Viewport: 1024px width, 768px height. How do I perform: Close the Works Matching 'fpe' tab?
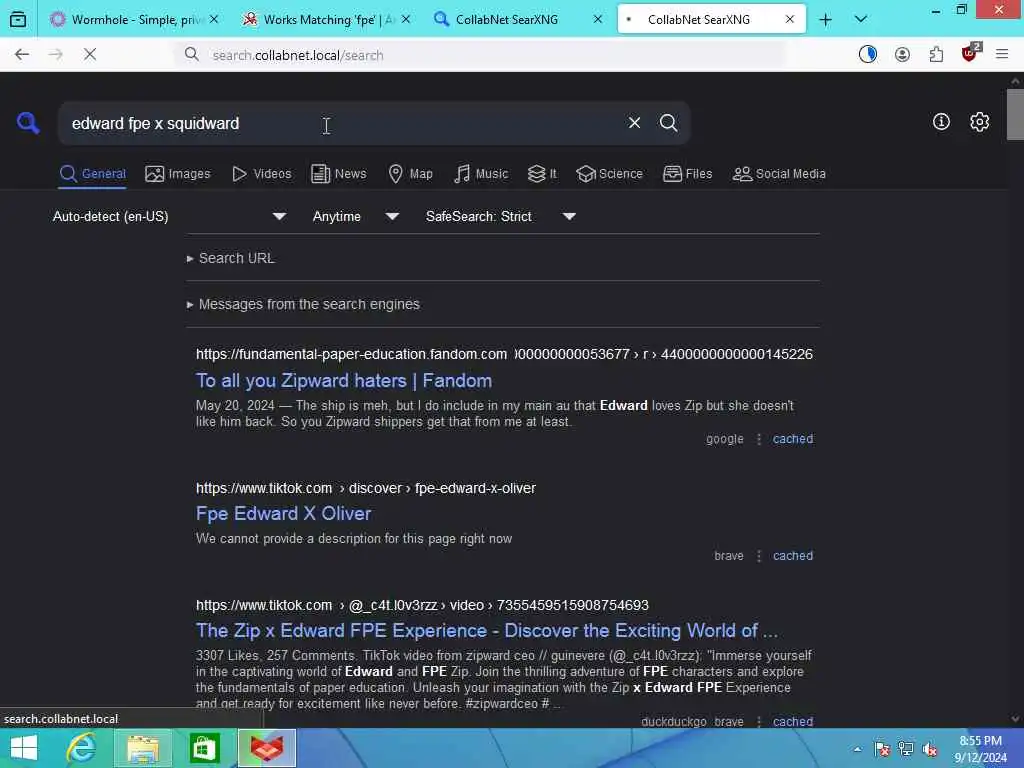point(406,20)
